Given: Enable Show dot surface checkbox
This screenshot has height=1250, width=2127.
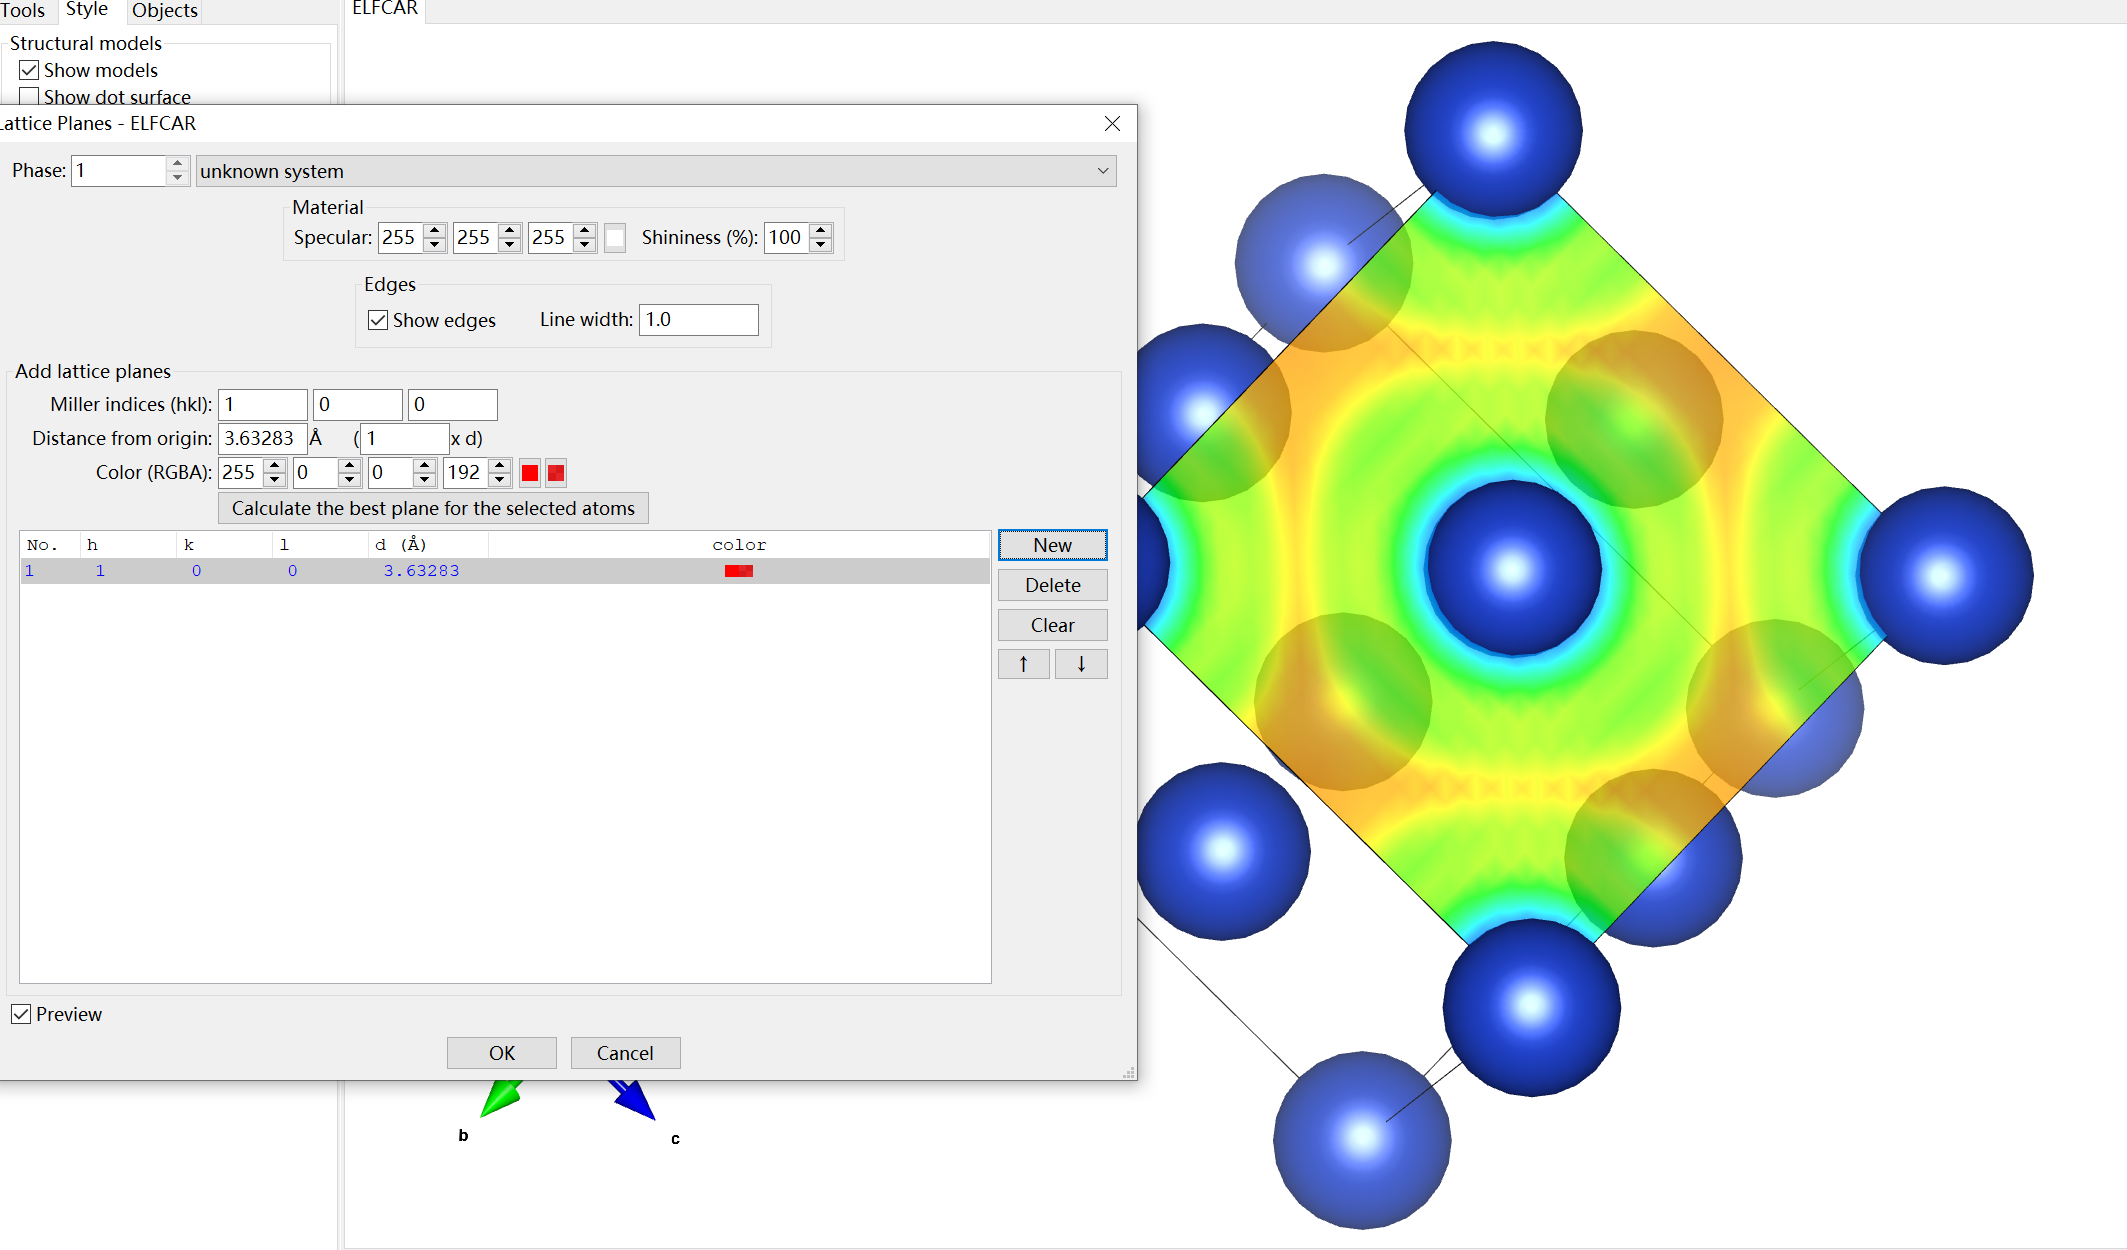Looking at the screenshot, I should coord(29,97).
